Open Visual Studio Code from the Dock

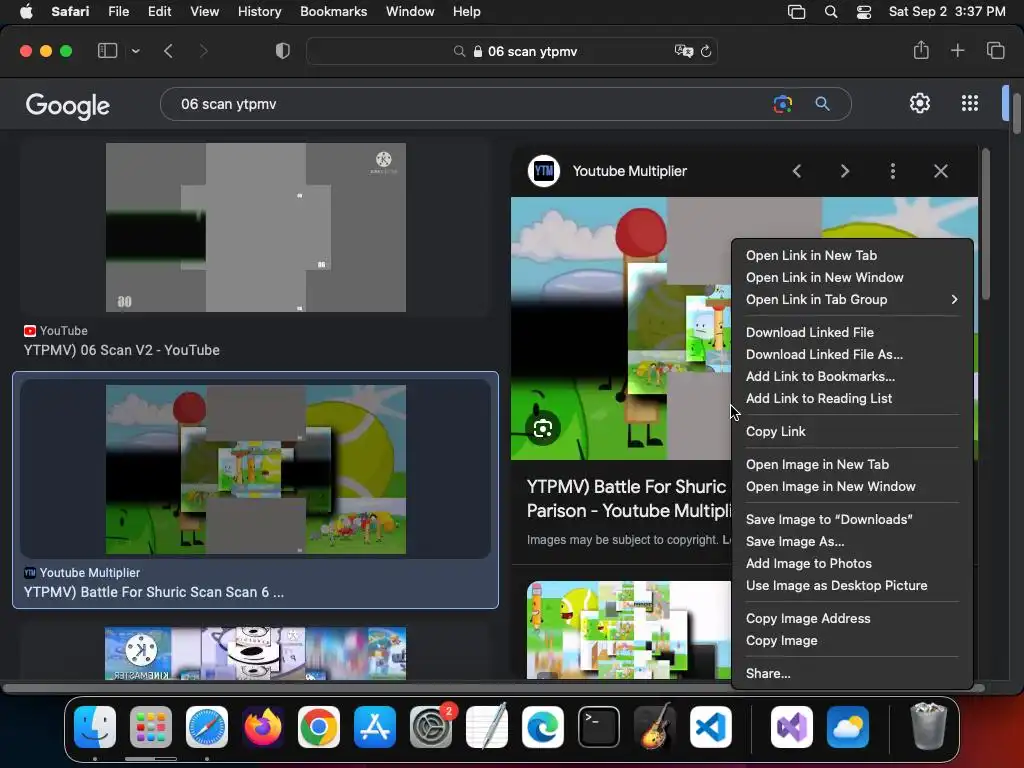[x=711, y=727]
